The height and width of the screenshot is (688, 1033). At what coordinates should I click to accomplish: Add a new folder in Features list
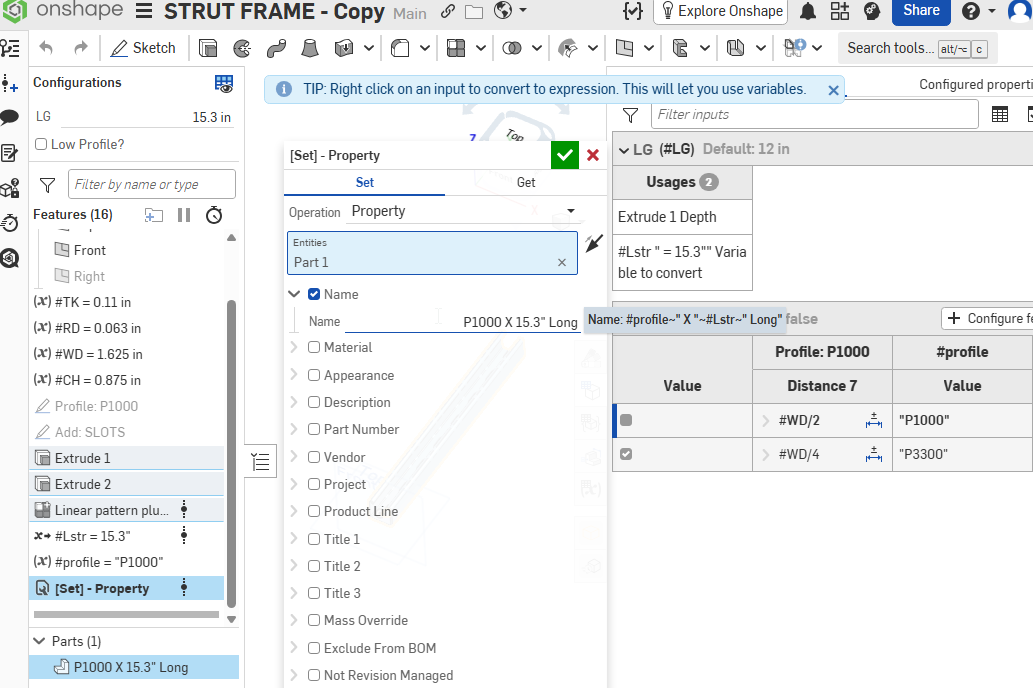[x=154, y=215]
